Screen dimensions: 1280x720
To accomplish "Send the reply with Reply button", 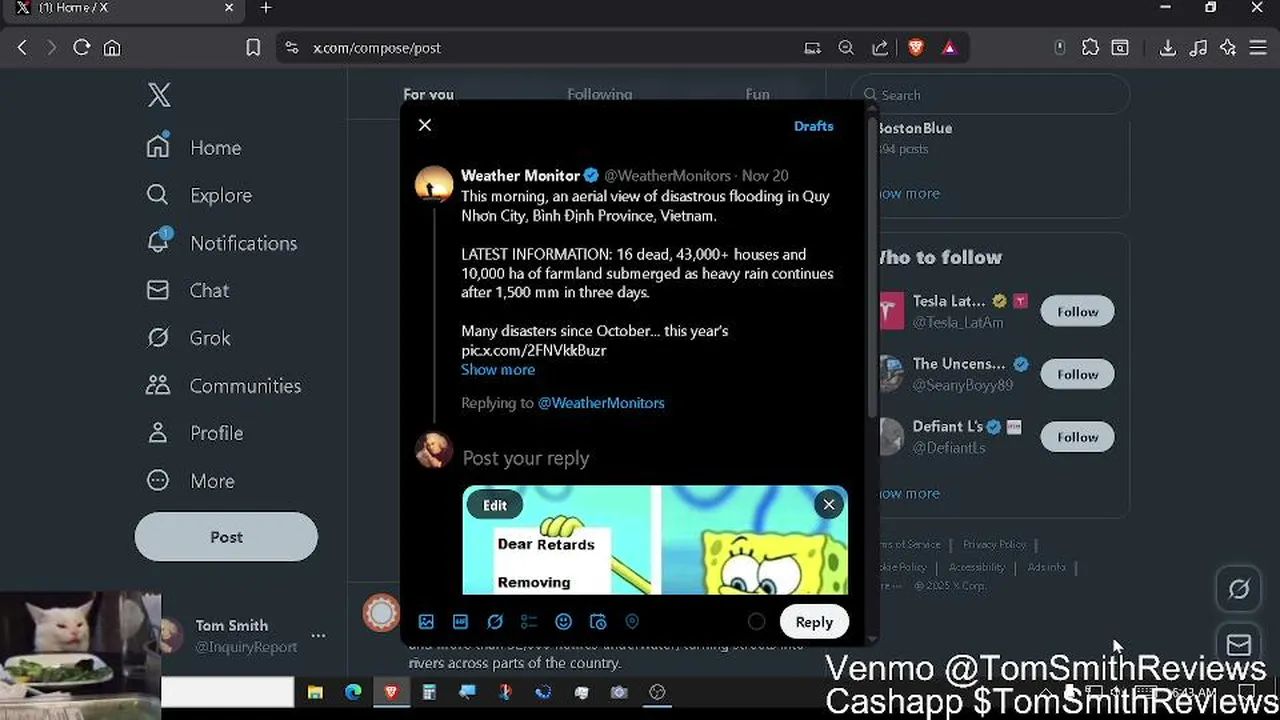I will click(x=814, y=622).
